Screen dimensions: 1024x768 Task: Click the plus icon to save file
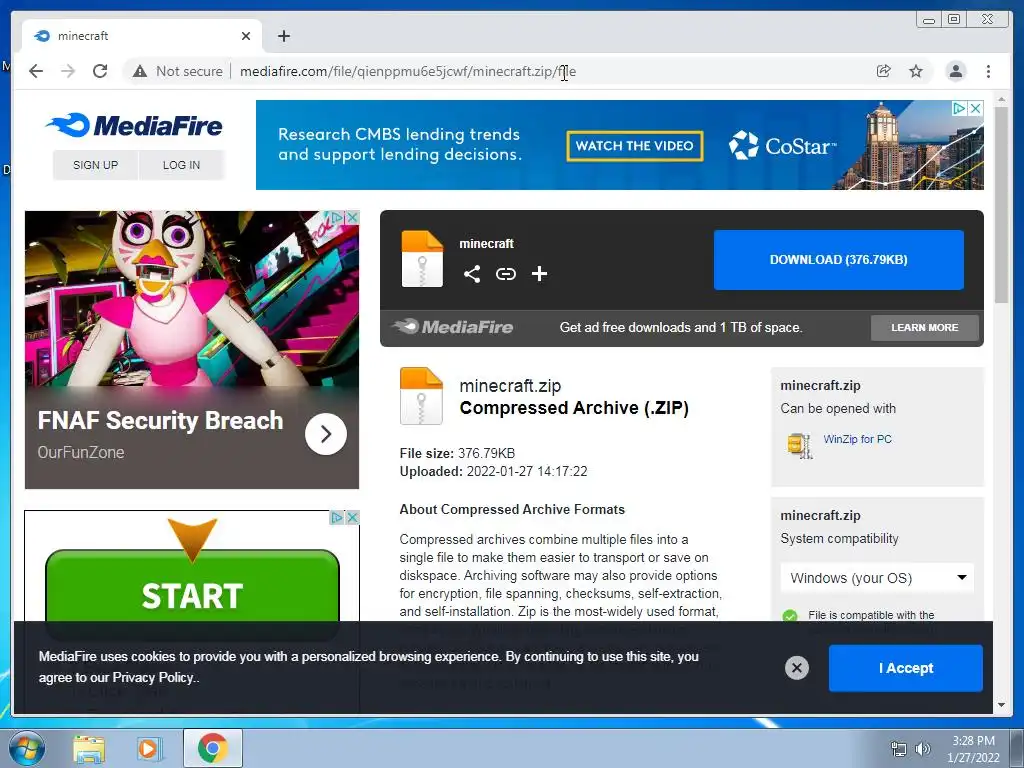tap(539, 274)
